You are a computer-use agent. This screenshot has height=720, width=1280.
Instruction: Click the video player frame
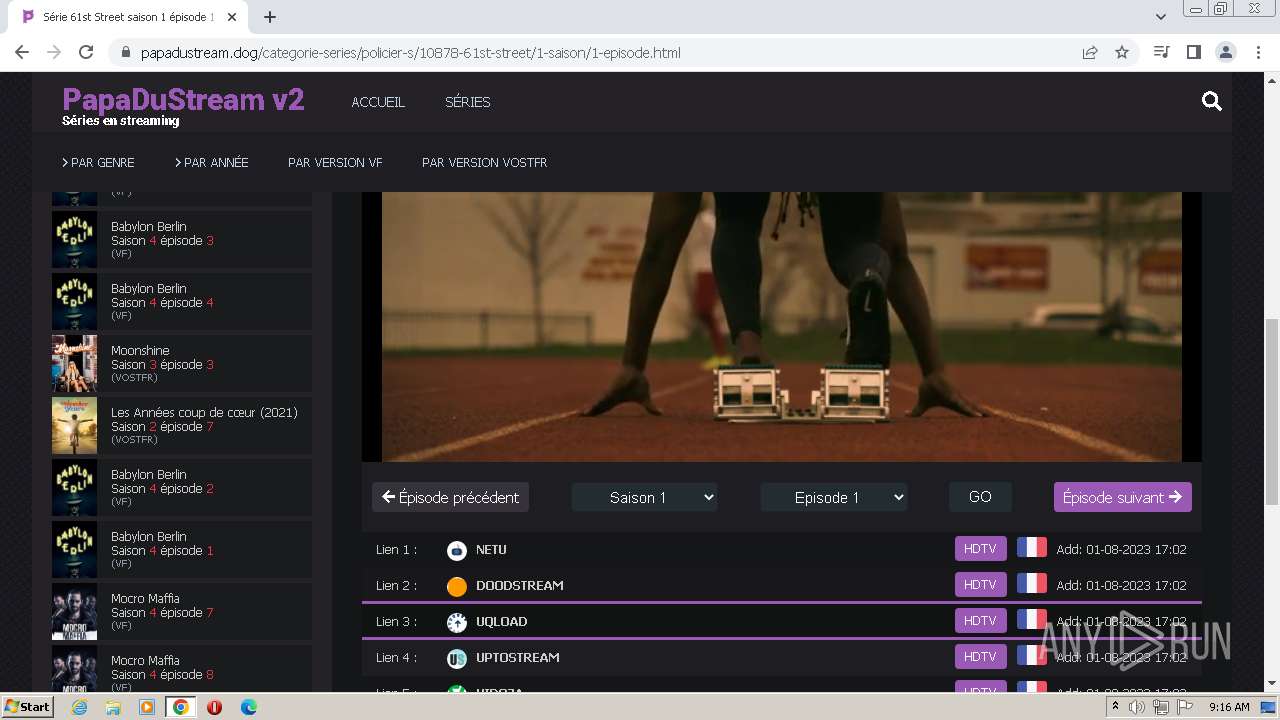(782, 327)
